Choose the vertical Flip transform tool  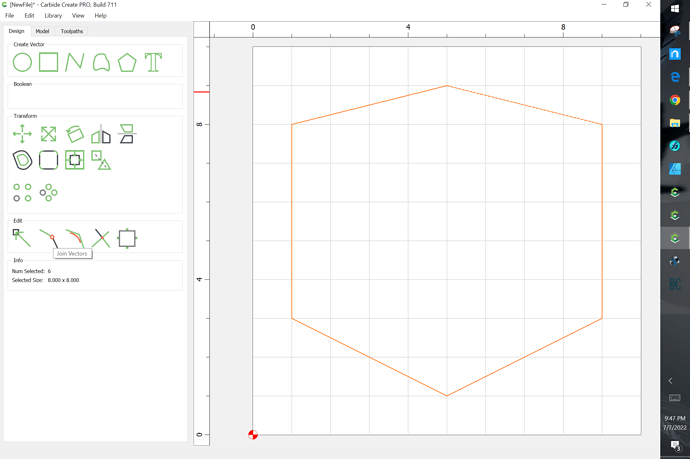click(x=127, y=134)
